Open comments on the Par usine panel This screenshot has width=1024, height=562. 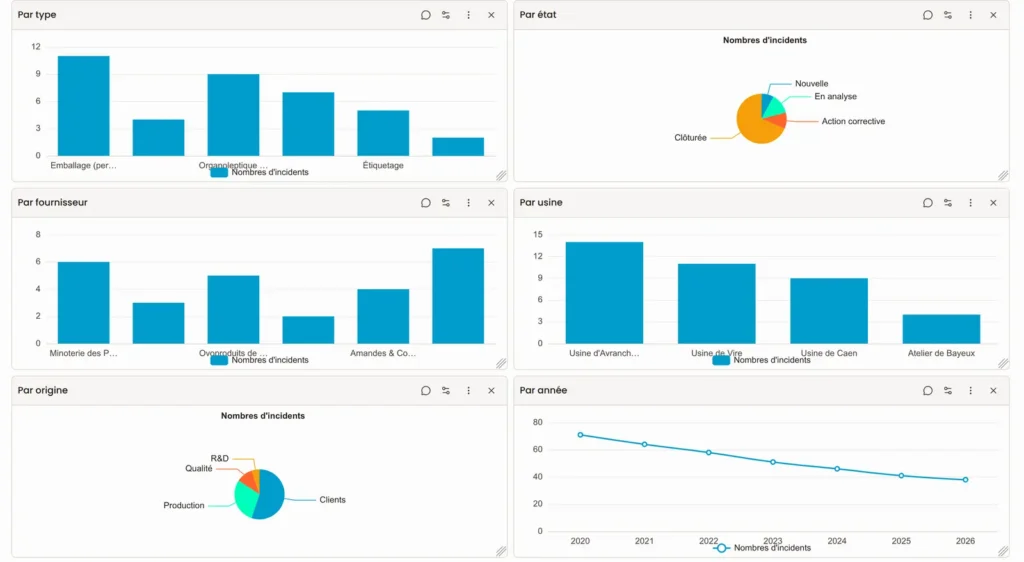coord(927,203)
